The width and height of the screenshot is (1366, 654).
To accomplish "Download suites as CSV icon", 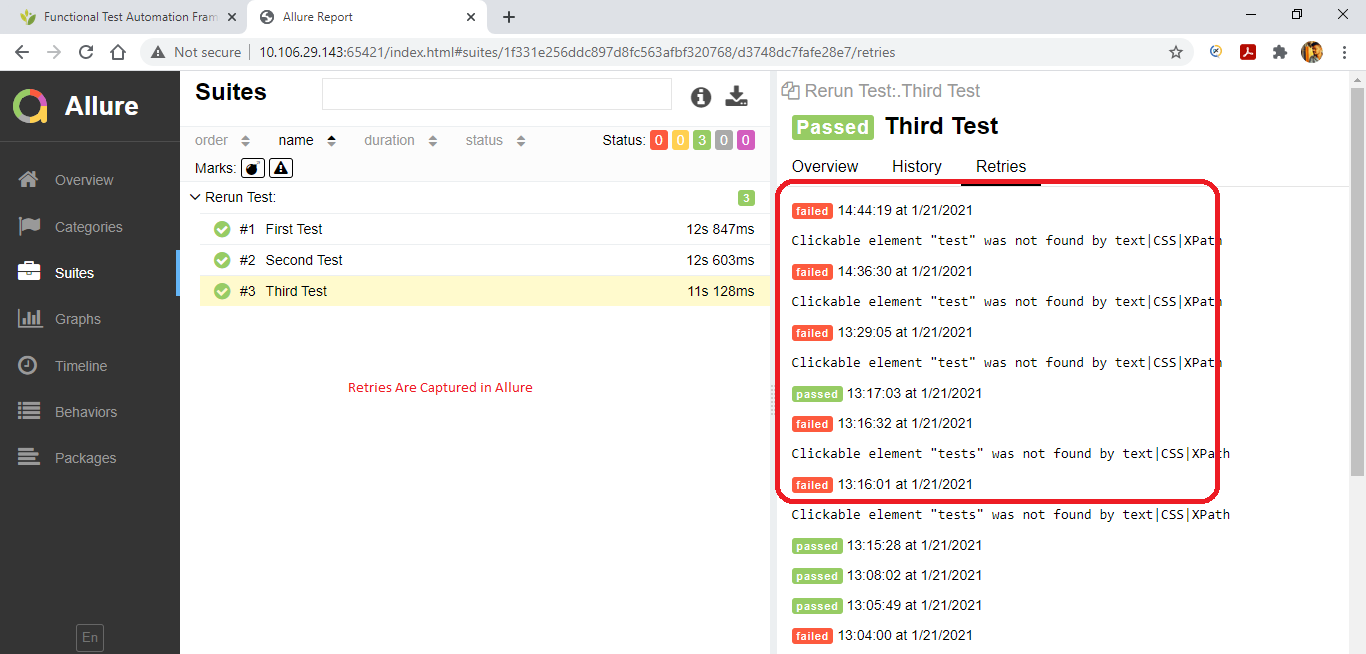I will [x=736, y=96].
